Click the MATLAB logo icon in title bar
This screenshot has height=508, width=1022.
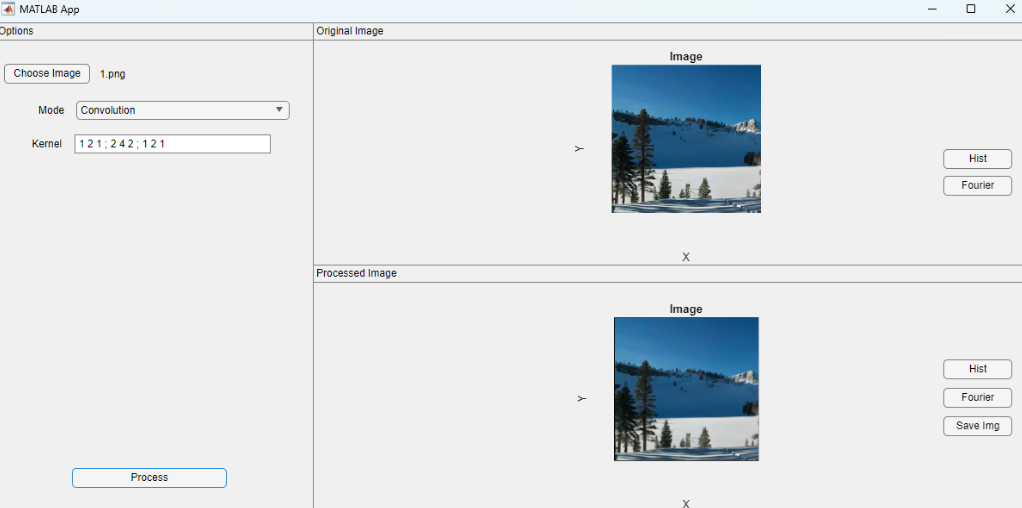tap(8, 9)
